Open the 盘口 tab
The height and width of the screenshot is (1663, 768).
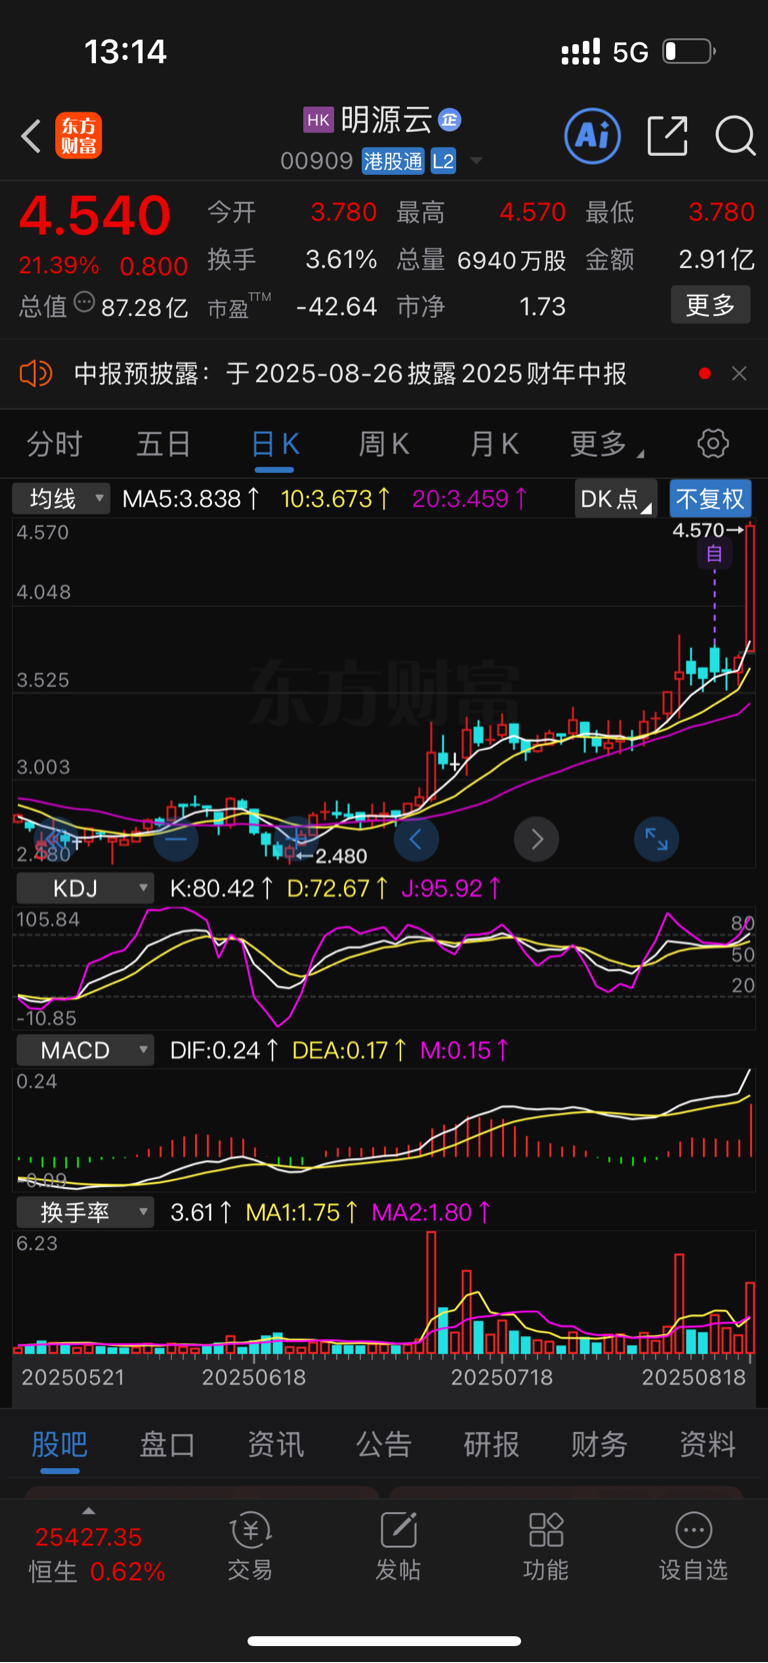(x=167, y=1444)
